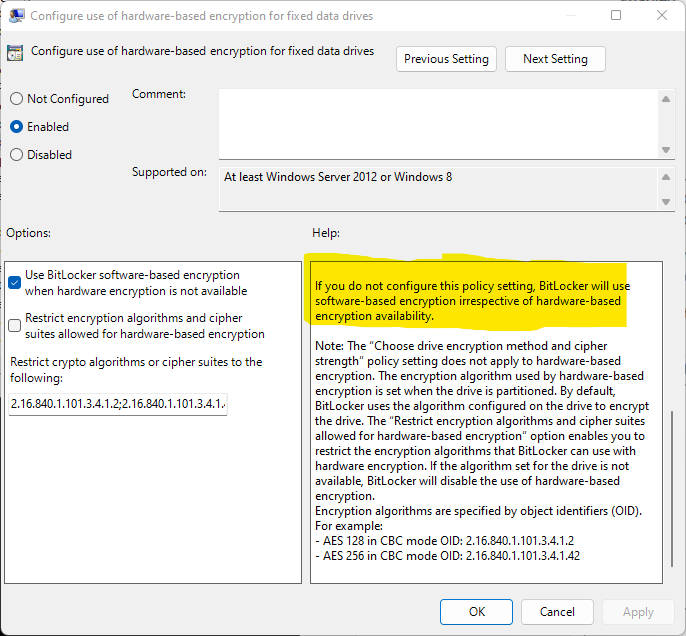Uncheck Use BitLocker software-based encryption checkbox
686x636 pixels.
click(x=14, y=283)
